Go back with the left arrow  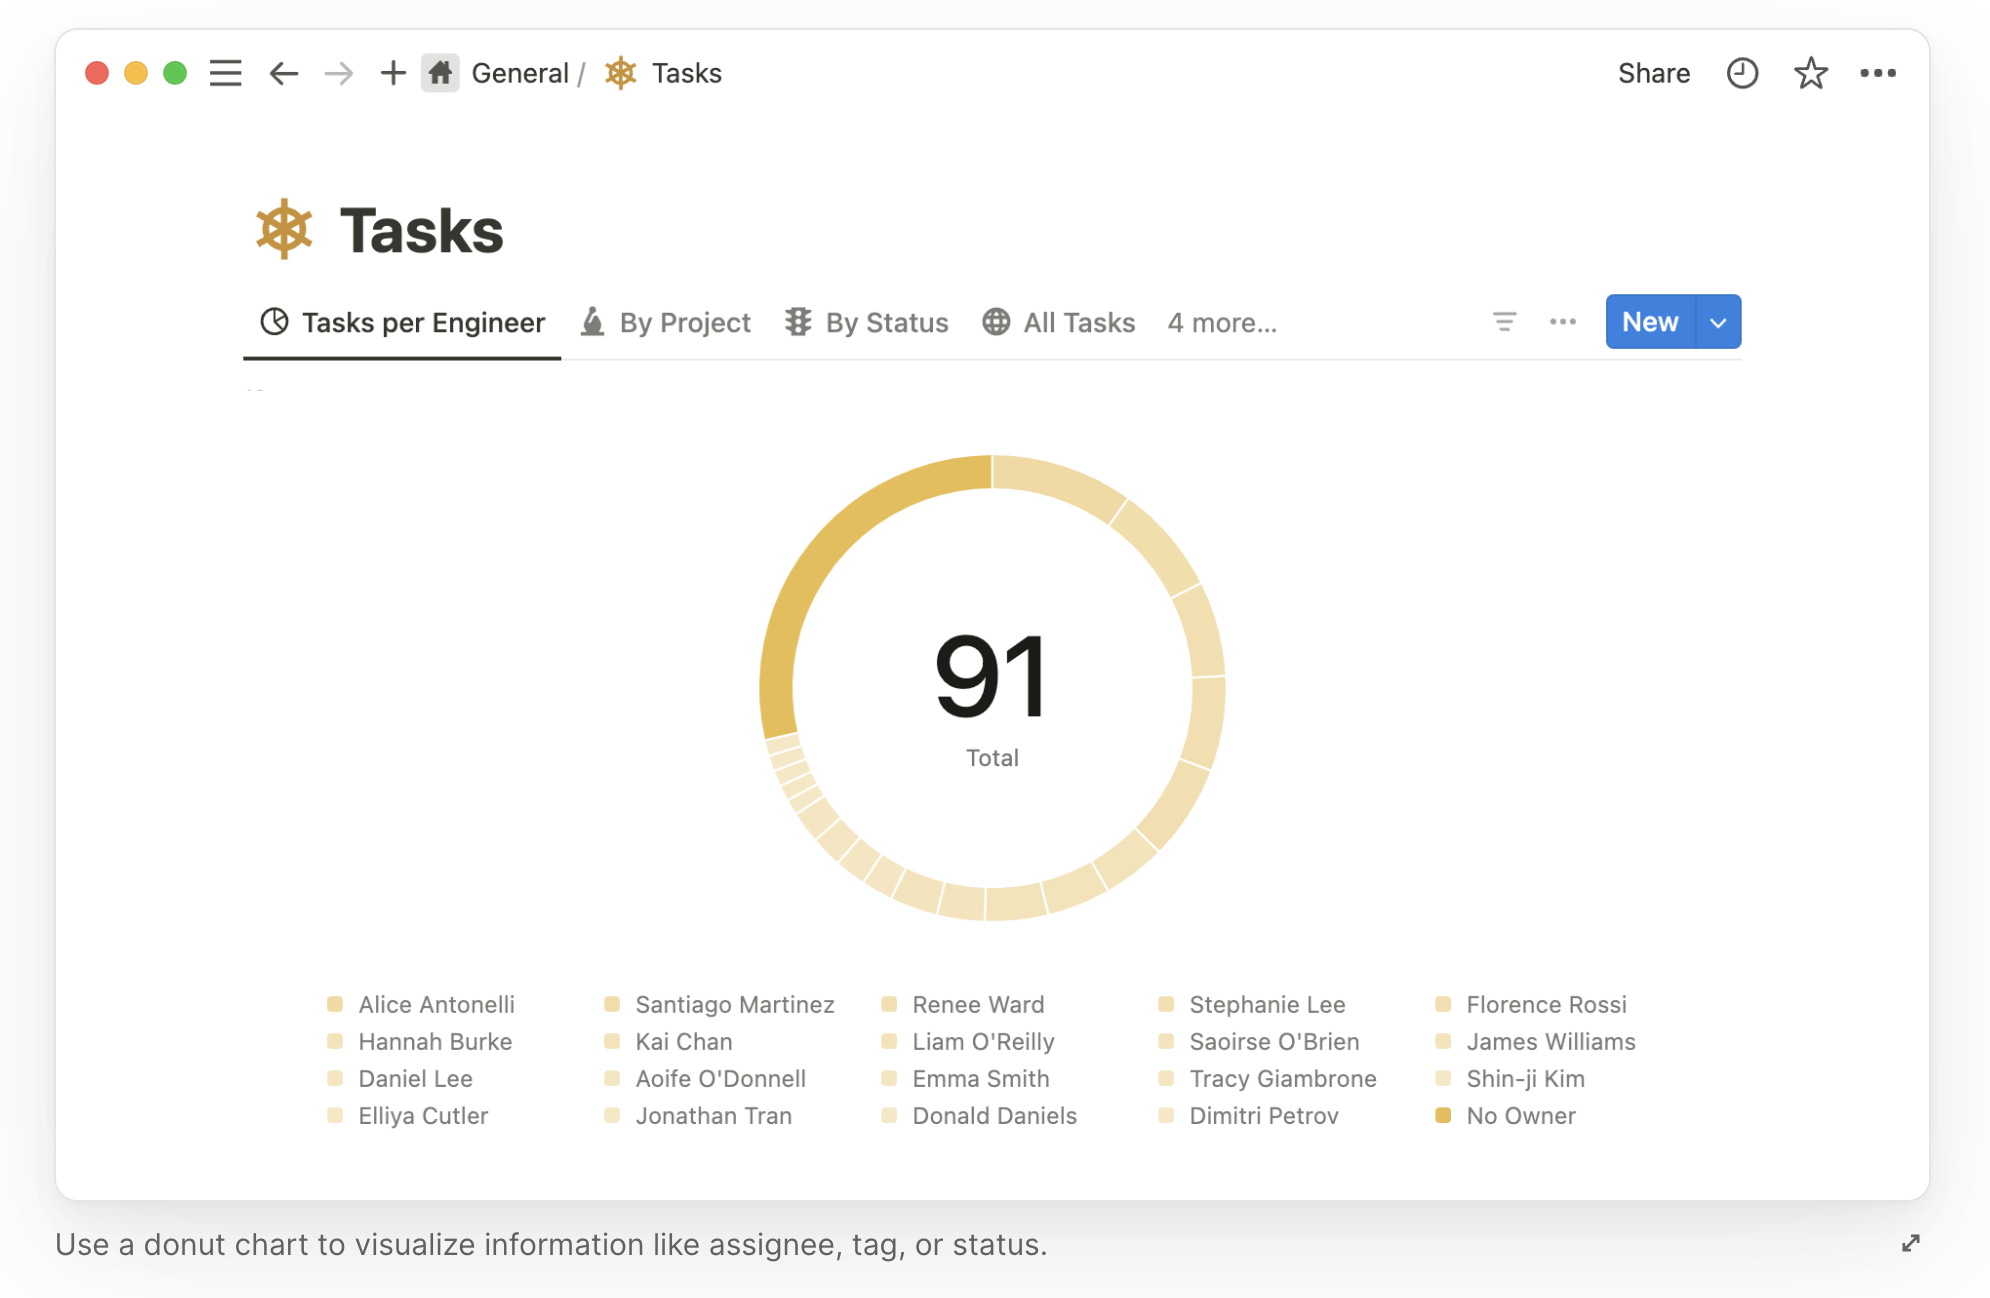[284, 73]
